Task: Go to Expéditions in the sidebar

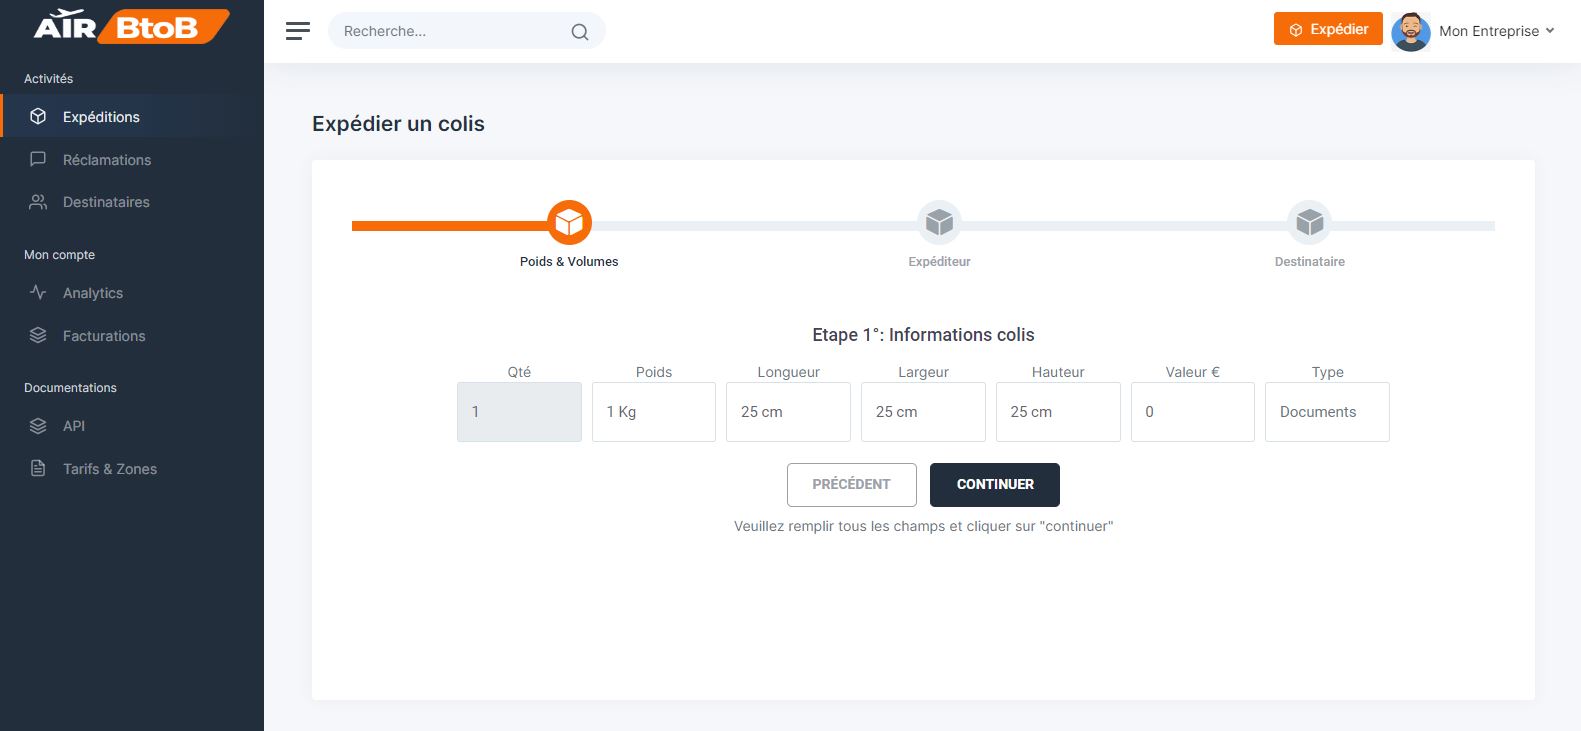Action: click(101, 117)
